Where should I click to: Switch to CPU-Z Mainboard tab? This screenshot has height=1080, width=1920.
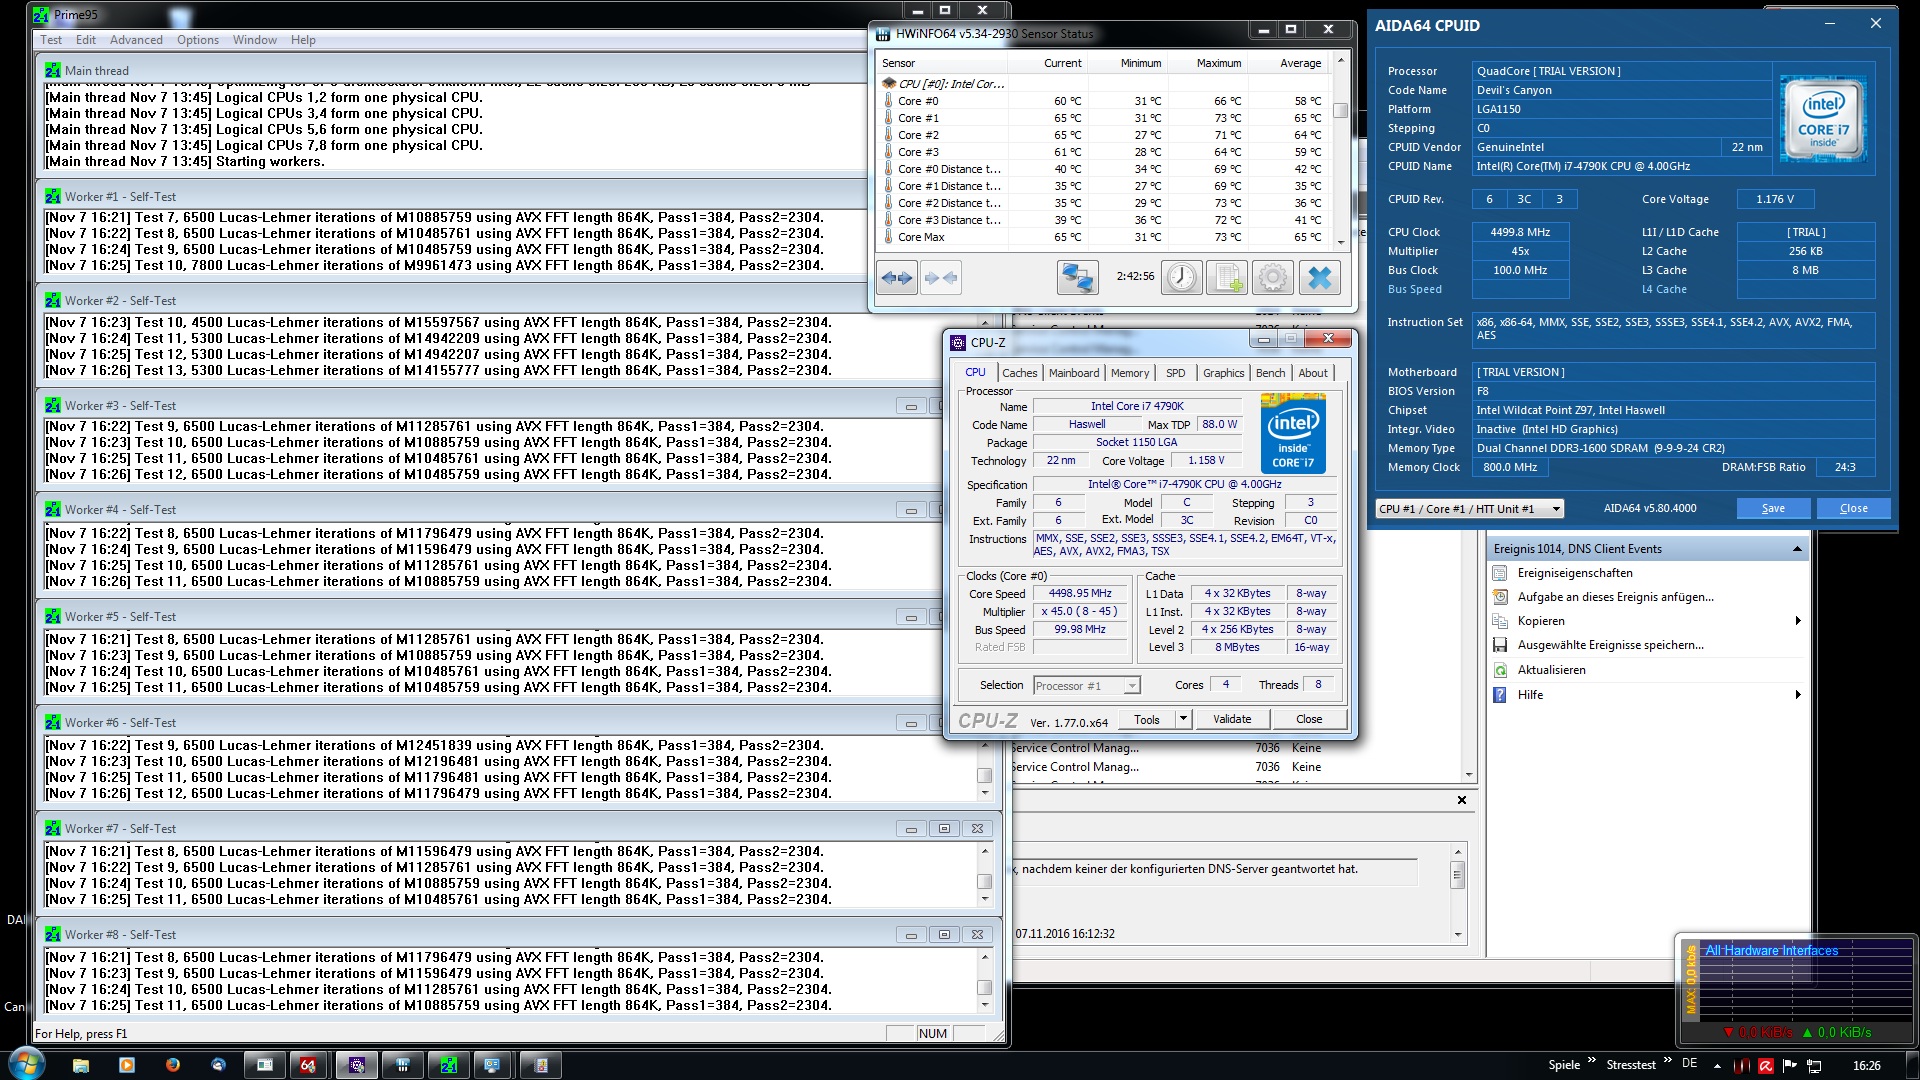coord(1073,373)
